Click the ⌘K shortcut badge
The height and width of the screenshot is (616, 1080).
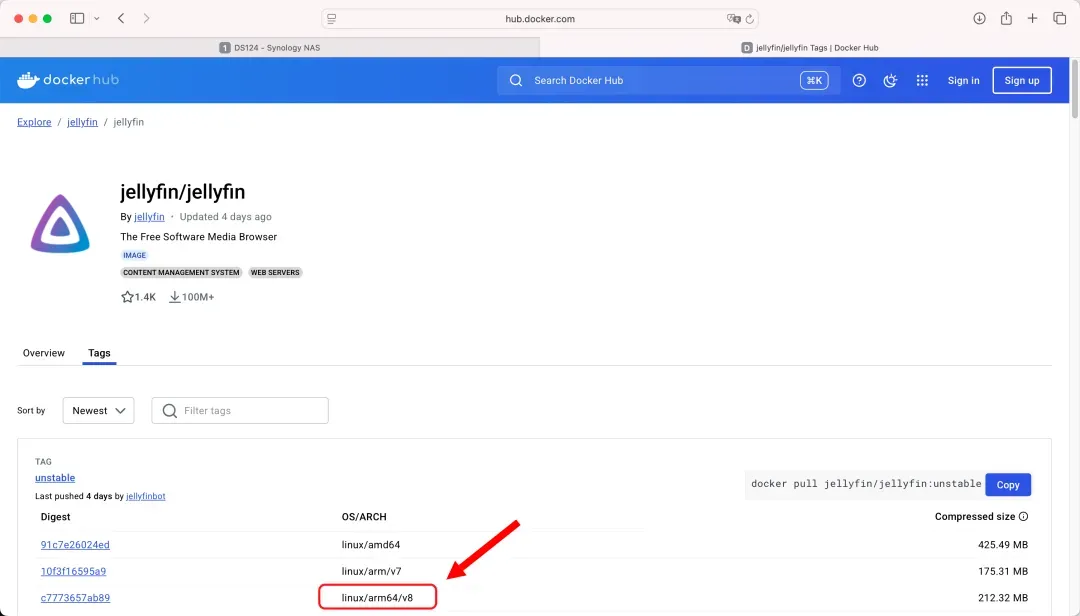tap(814, 81)
